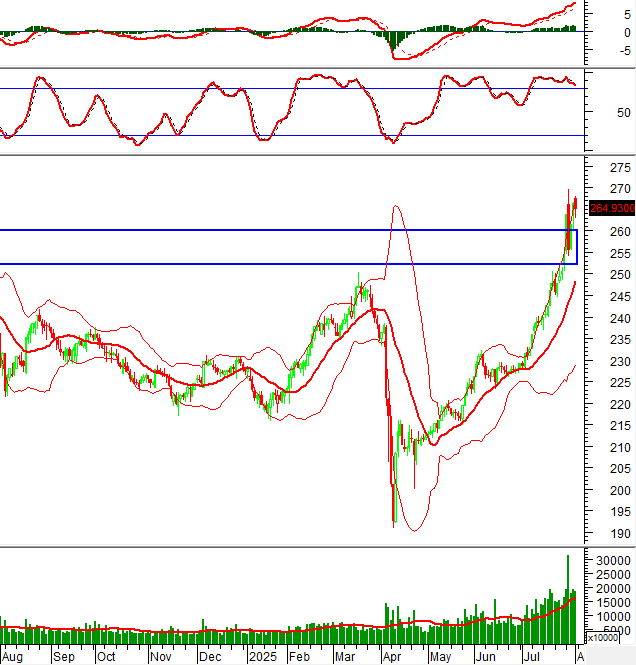Select the 230 price axis label
Screen dimensions: 636x665
click(620, 362)
